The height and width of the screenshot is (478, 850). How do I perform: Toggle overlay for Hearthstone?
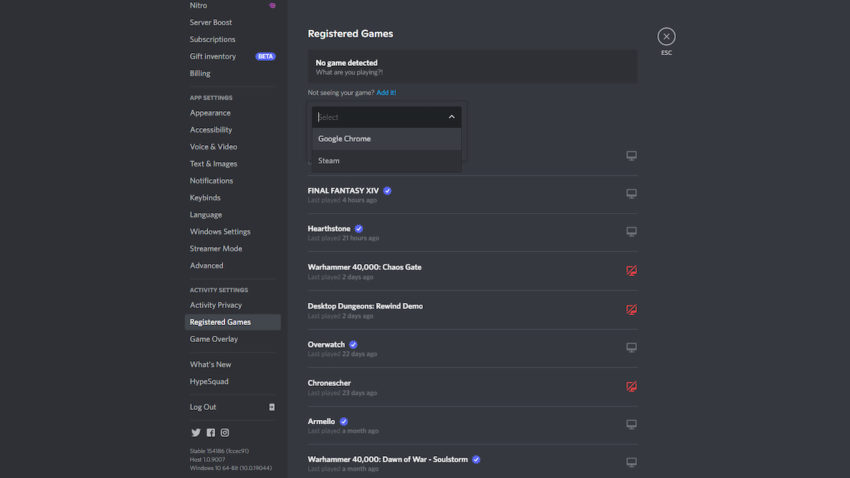click(631, 231)
